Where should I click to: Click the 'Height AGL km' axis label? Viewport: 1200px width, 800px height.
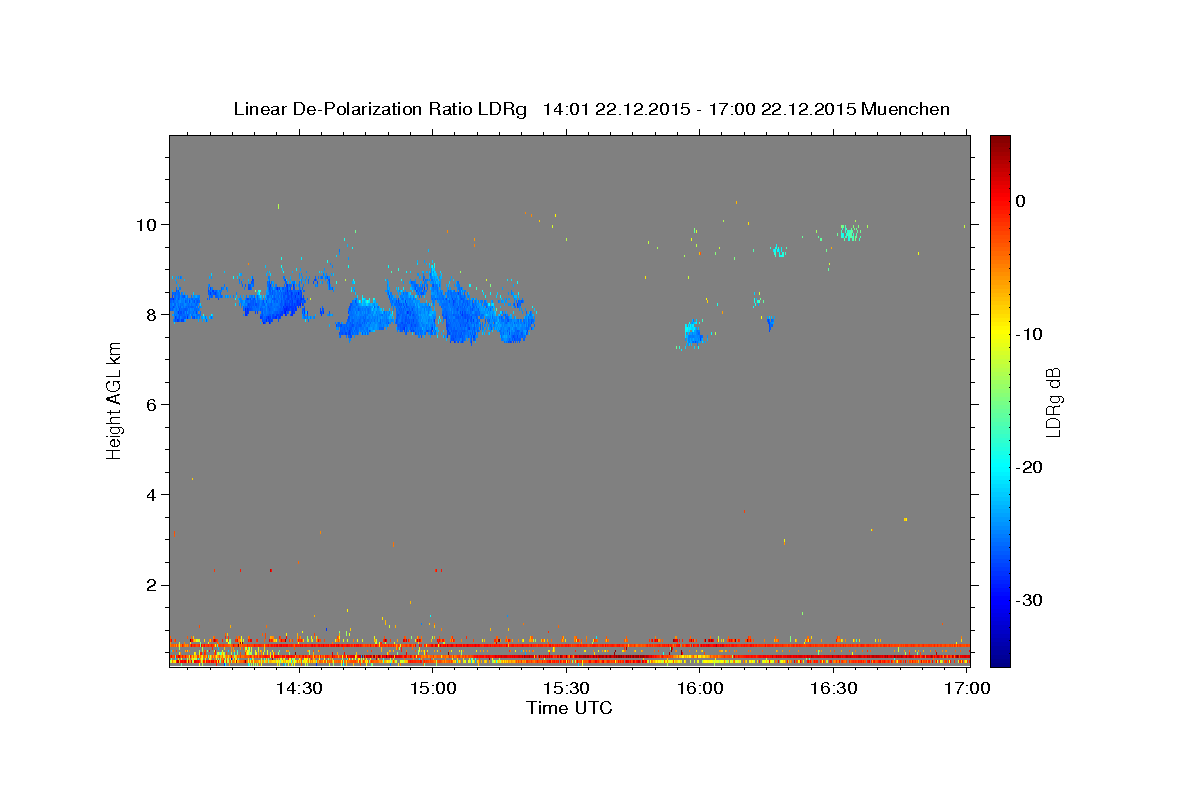[x=115, y=400]
